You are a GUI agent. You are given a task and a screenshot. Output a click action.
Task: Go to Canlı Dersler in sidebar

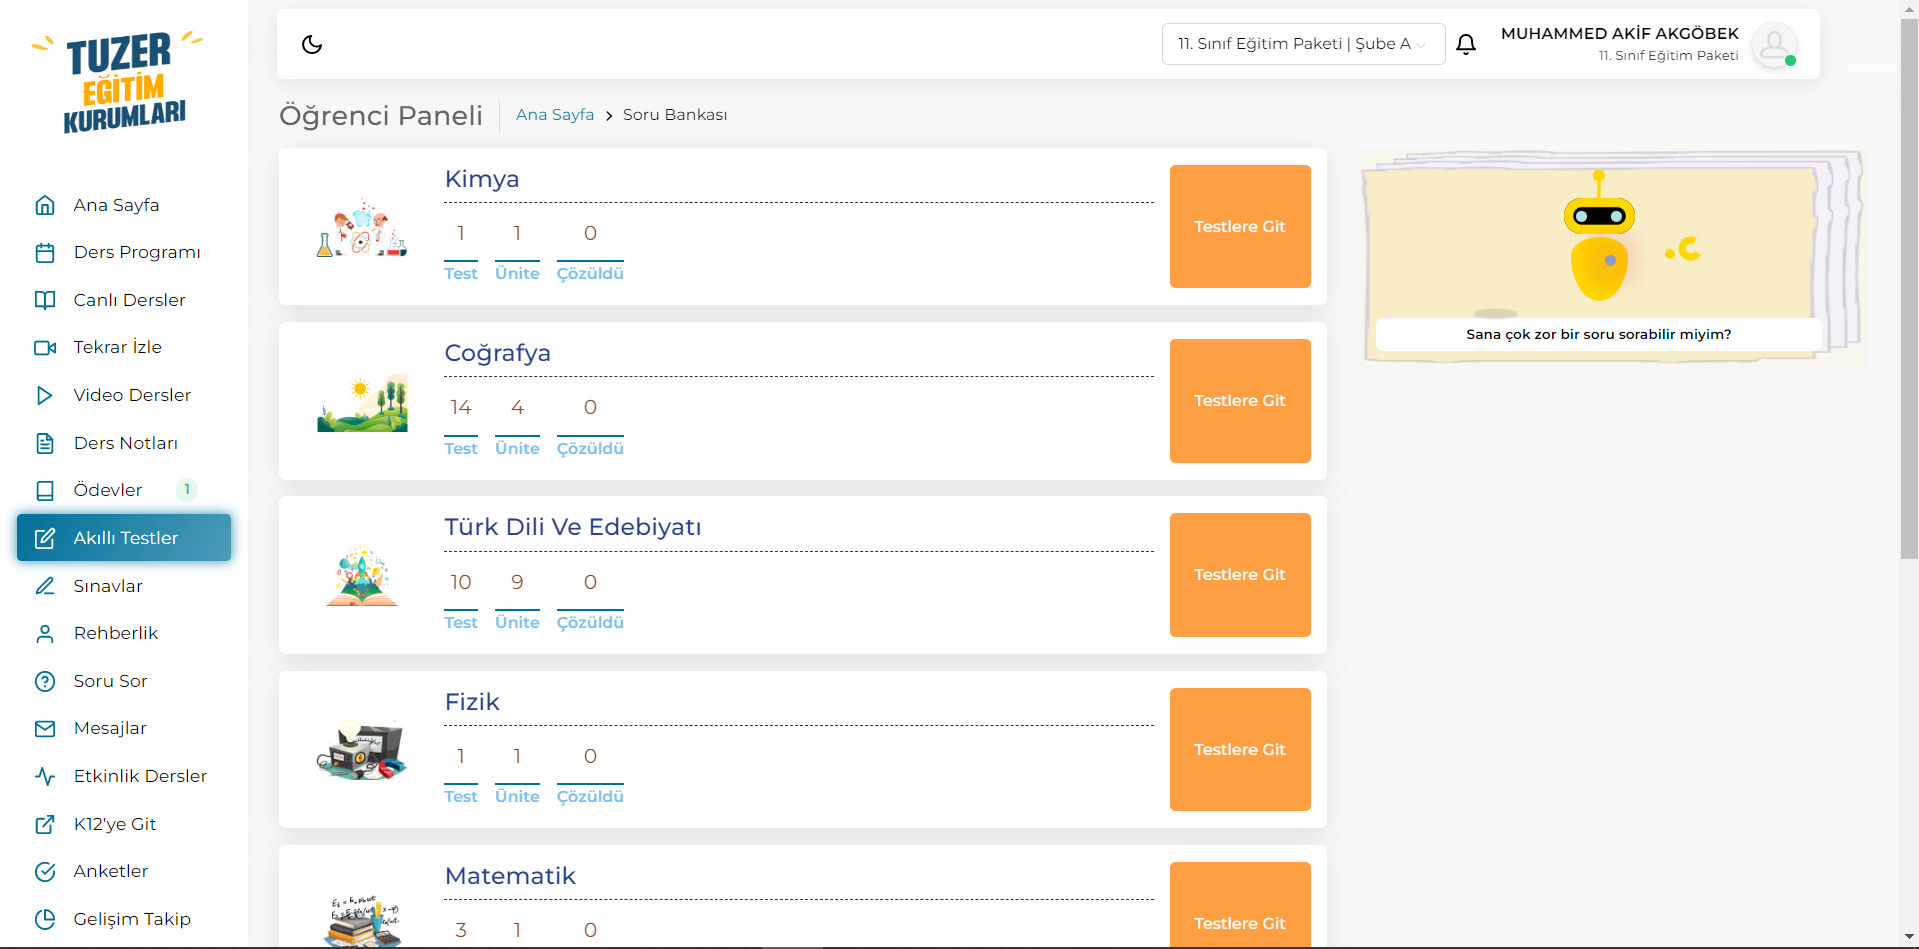pos(129,300)
